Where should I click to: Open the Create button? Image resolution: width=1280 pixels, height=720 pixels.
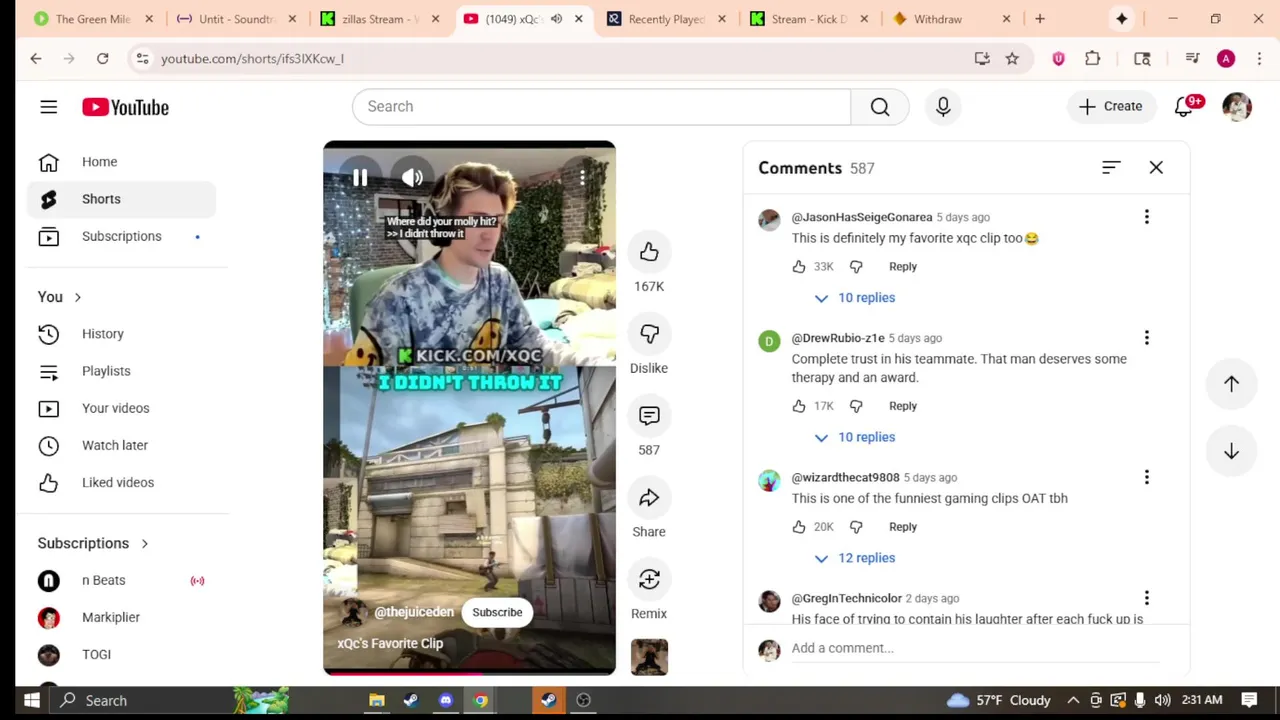(x=1110, y=107)
